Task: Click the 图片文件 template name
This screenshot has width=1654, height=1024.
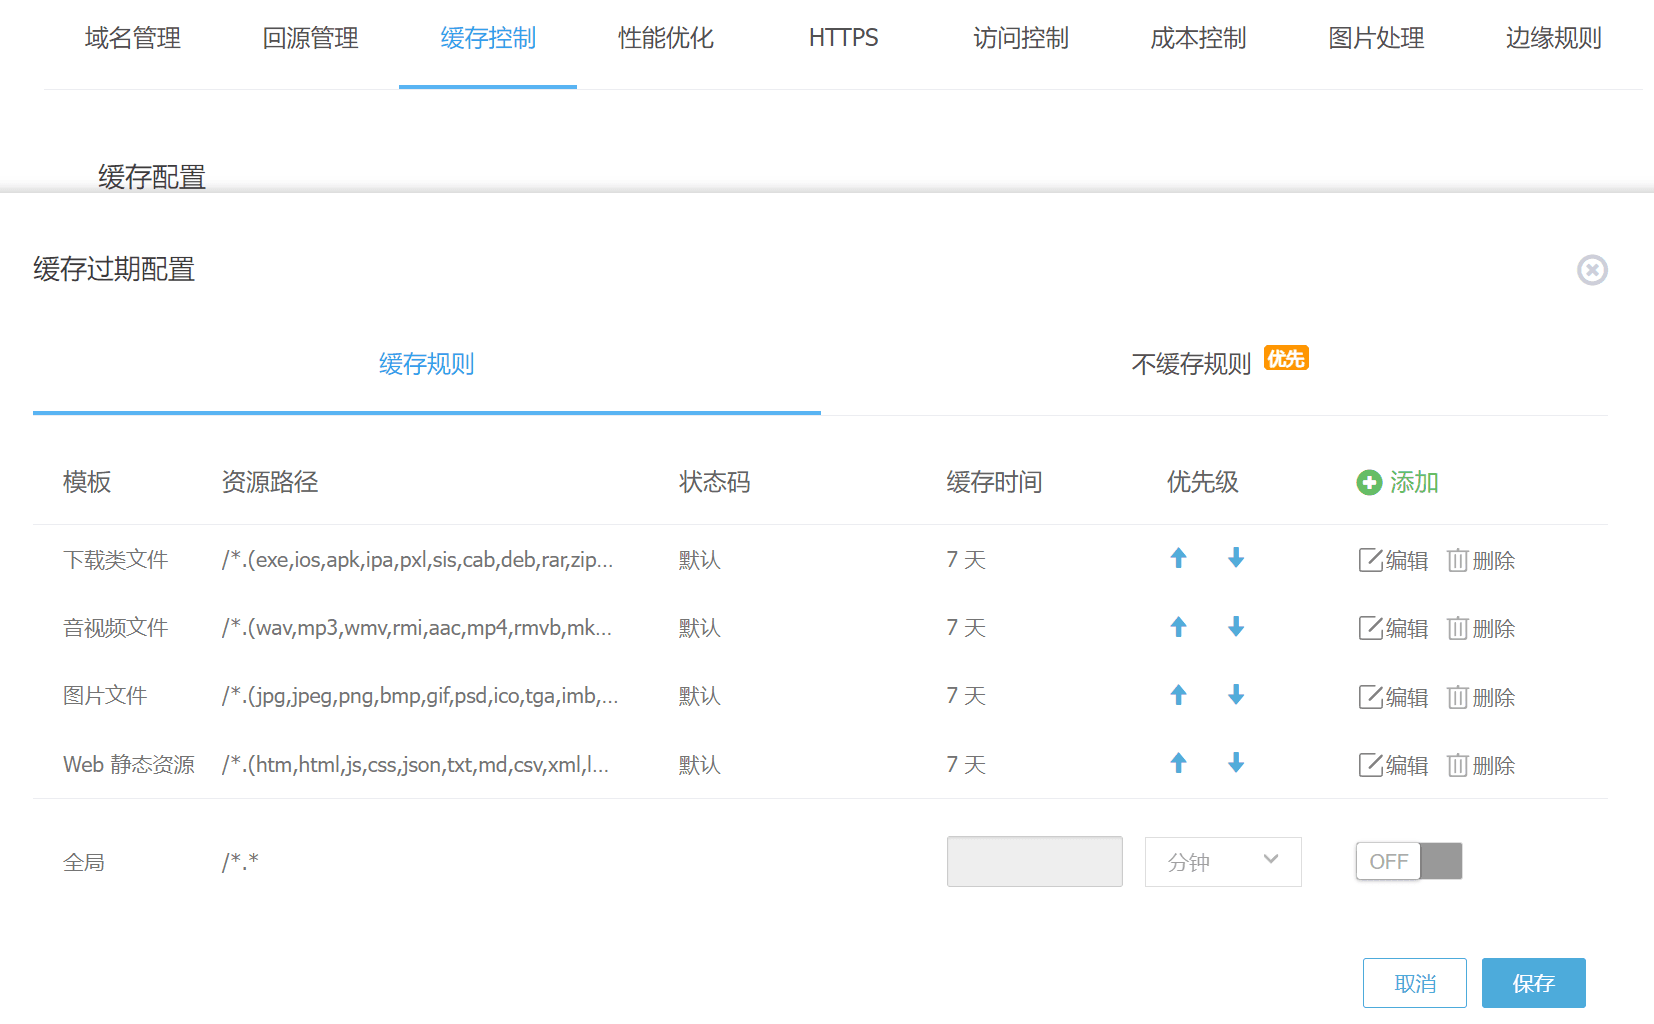Action: (x=105, y=696)
